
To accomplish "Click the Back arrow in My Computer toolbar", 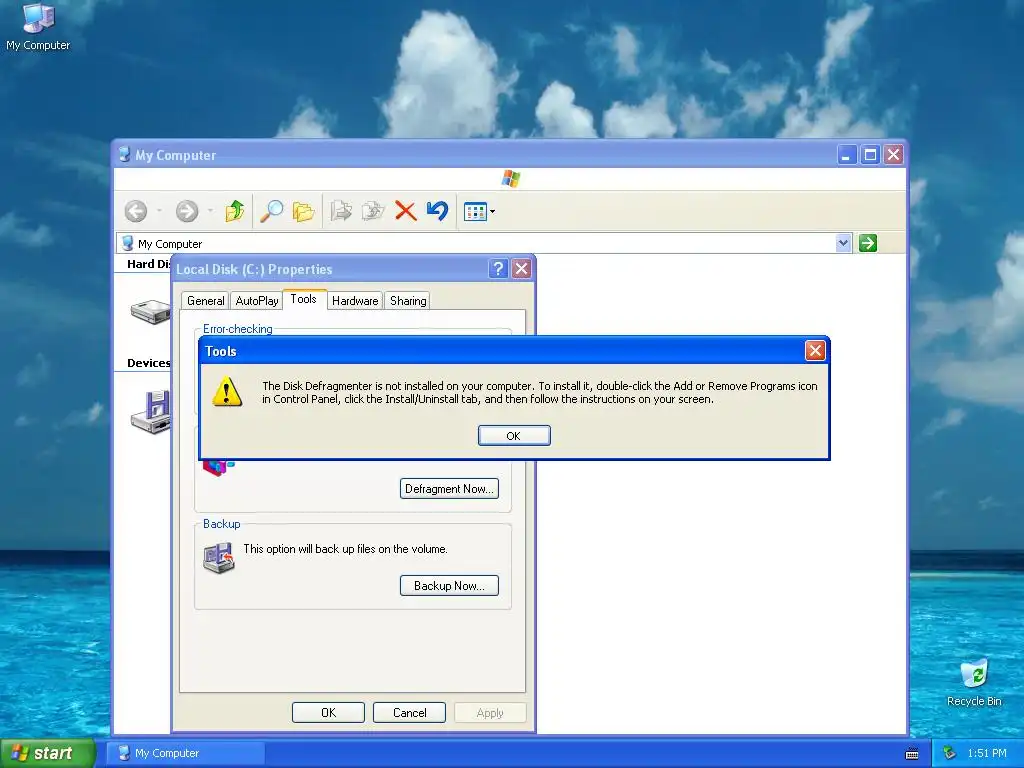I will click(136, 211).
